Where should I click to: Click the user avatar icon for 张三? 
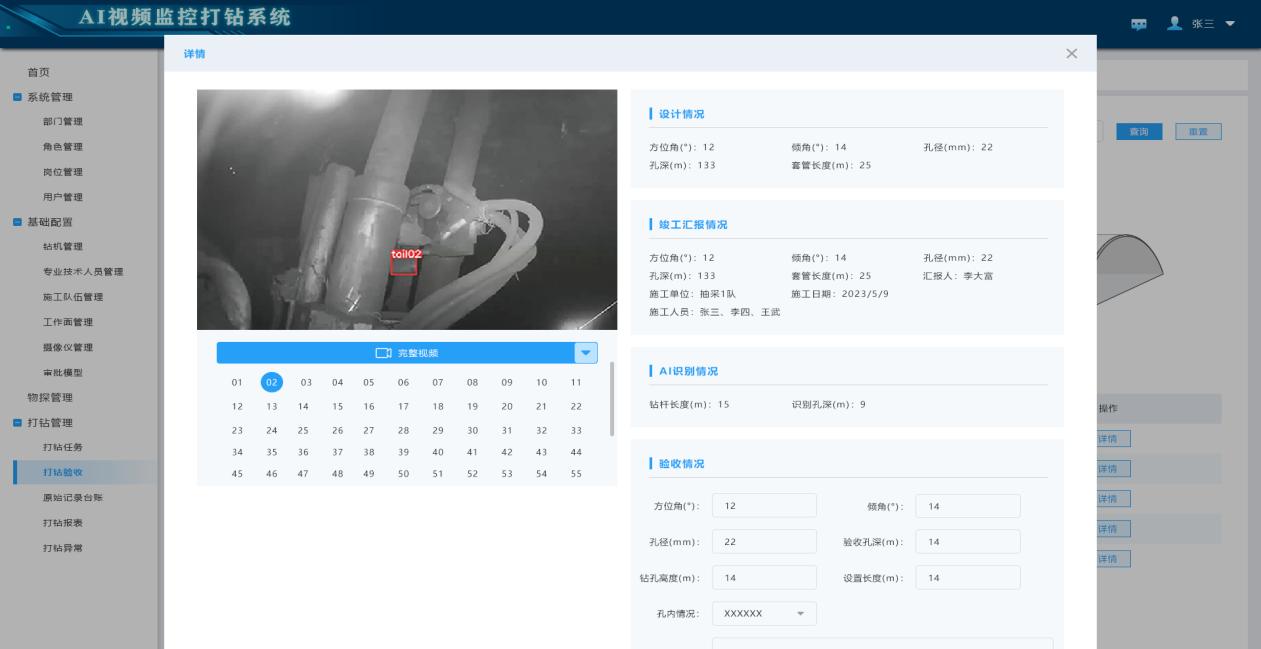pos(1175,23)
